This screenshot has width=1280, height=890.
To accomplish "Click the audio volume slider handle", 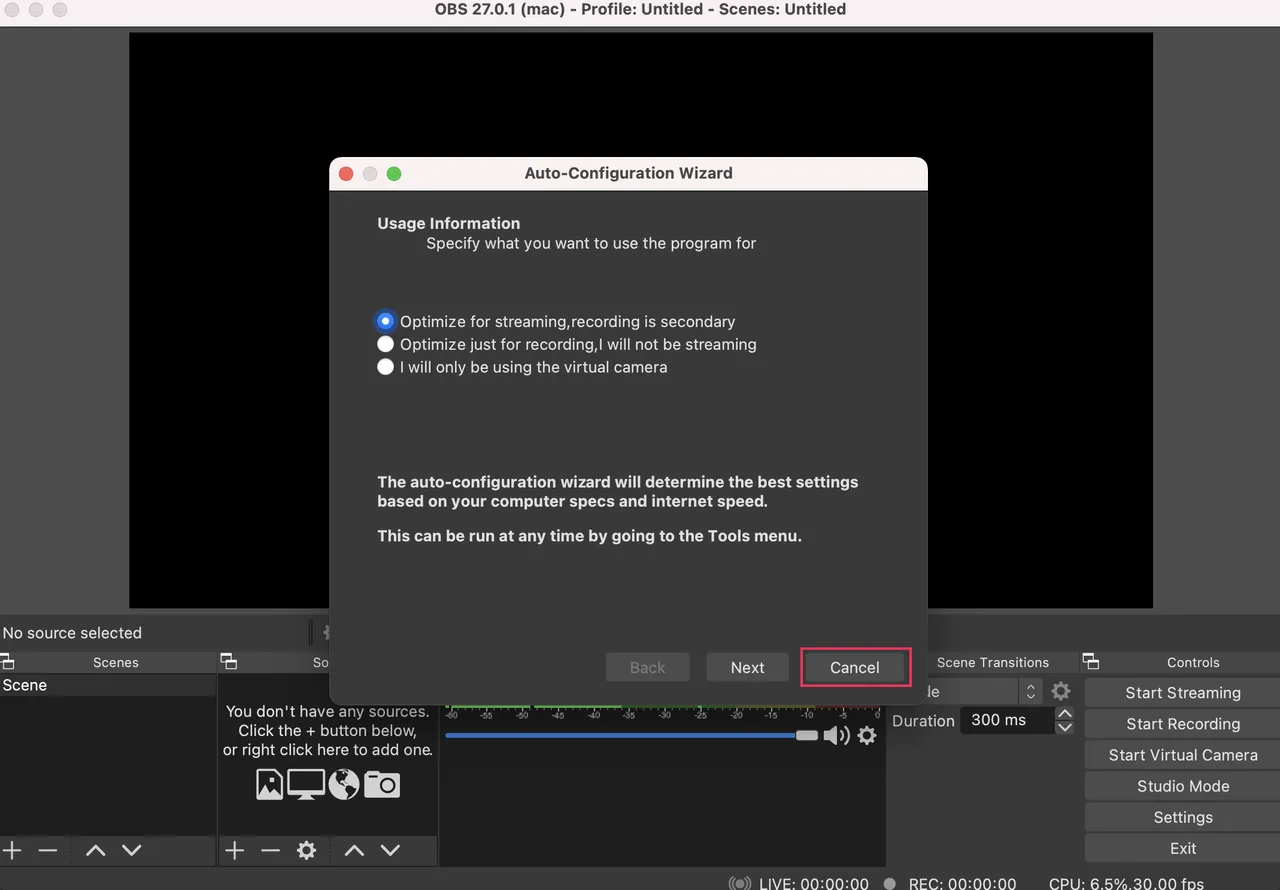I will (x=806, y=736).
